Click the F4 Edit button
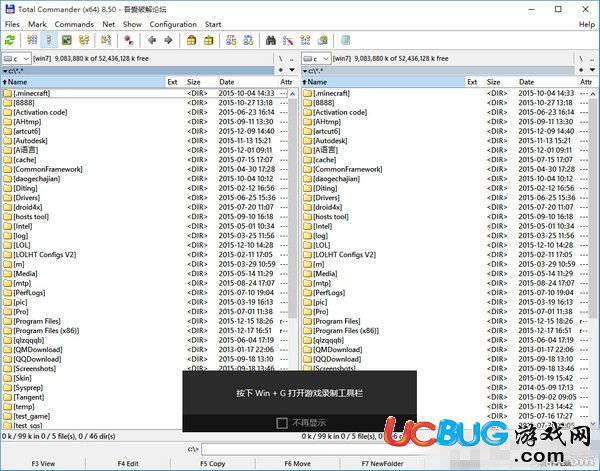600x471 pixels. click(128, 464)
